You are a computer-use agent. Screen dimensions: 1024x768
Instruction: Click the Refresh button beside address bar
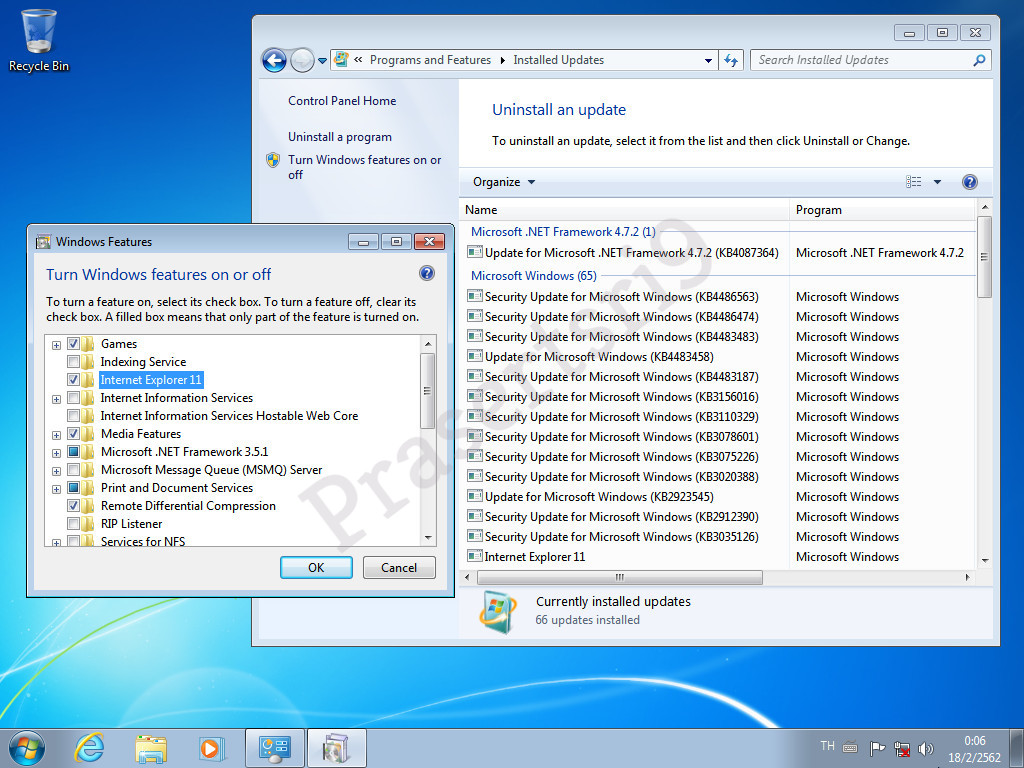[731, 60]
